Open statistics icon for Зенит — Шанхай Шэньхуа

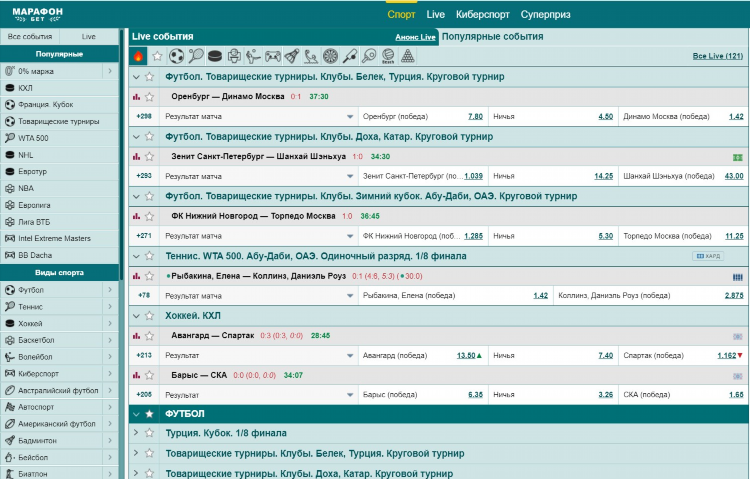coord(136,156)
